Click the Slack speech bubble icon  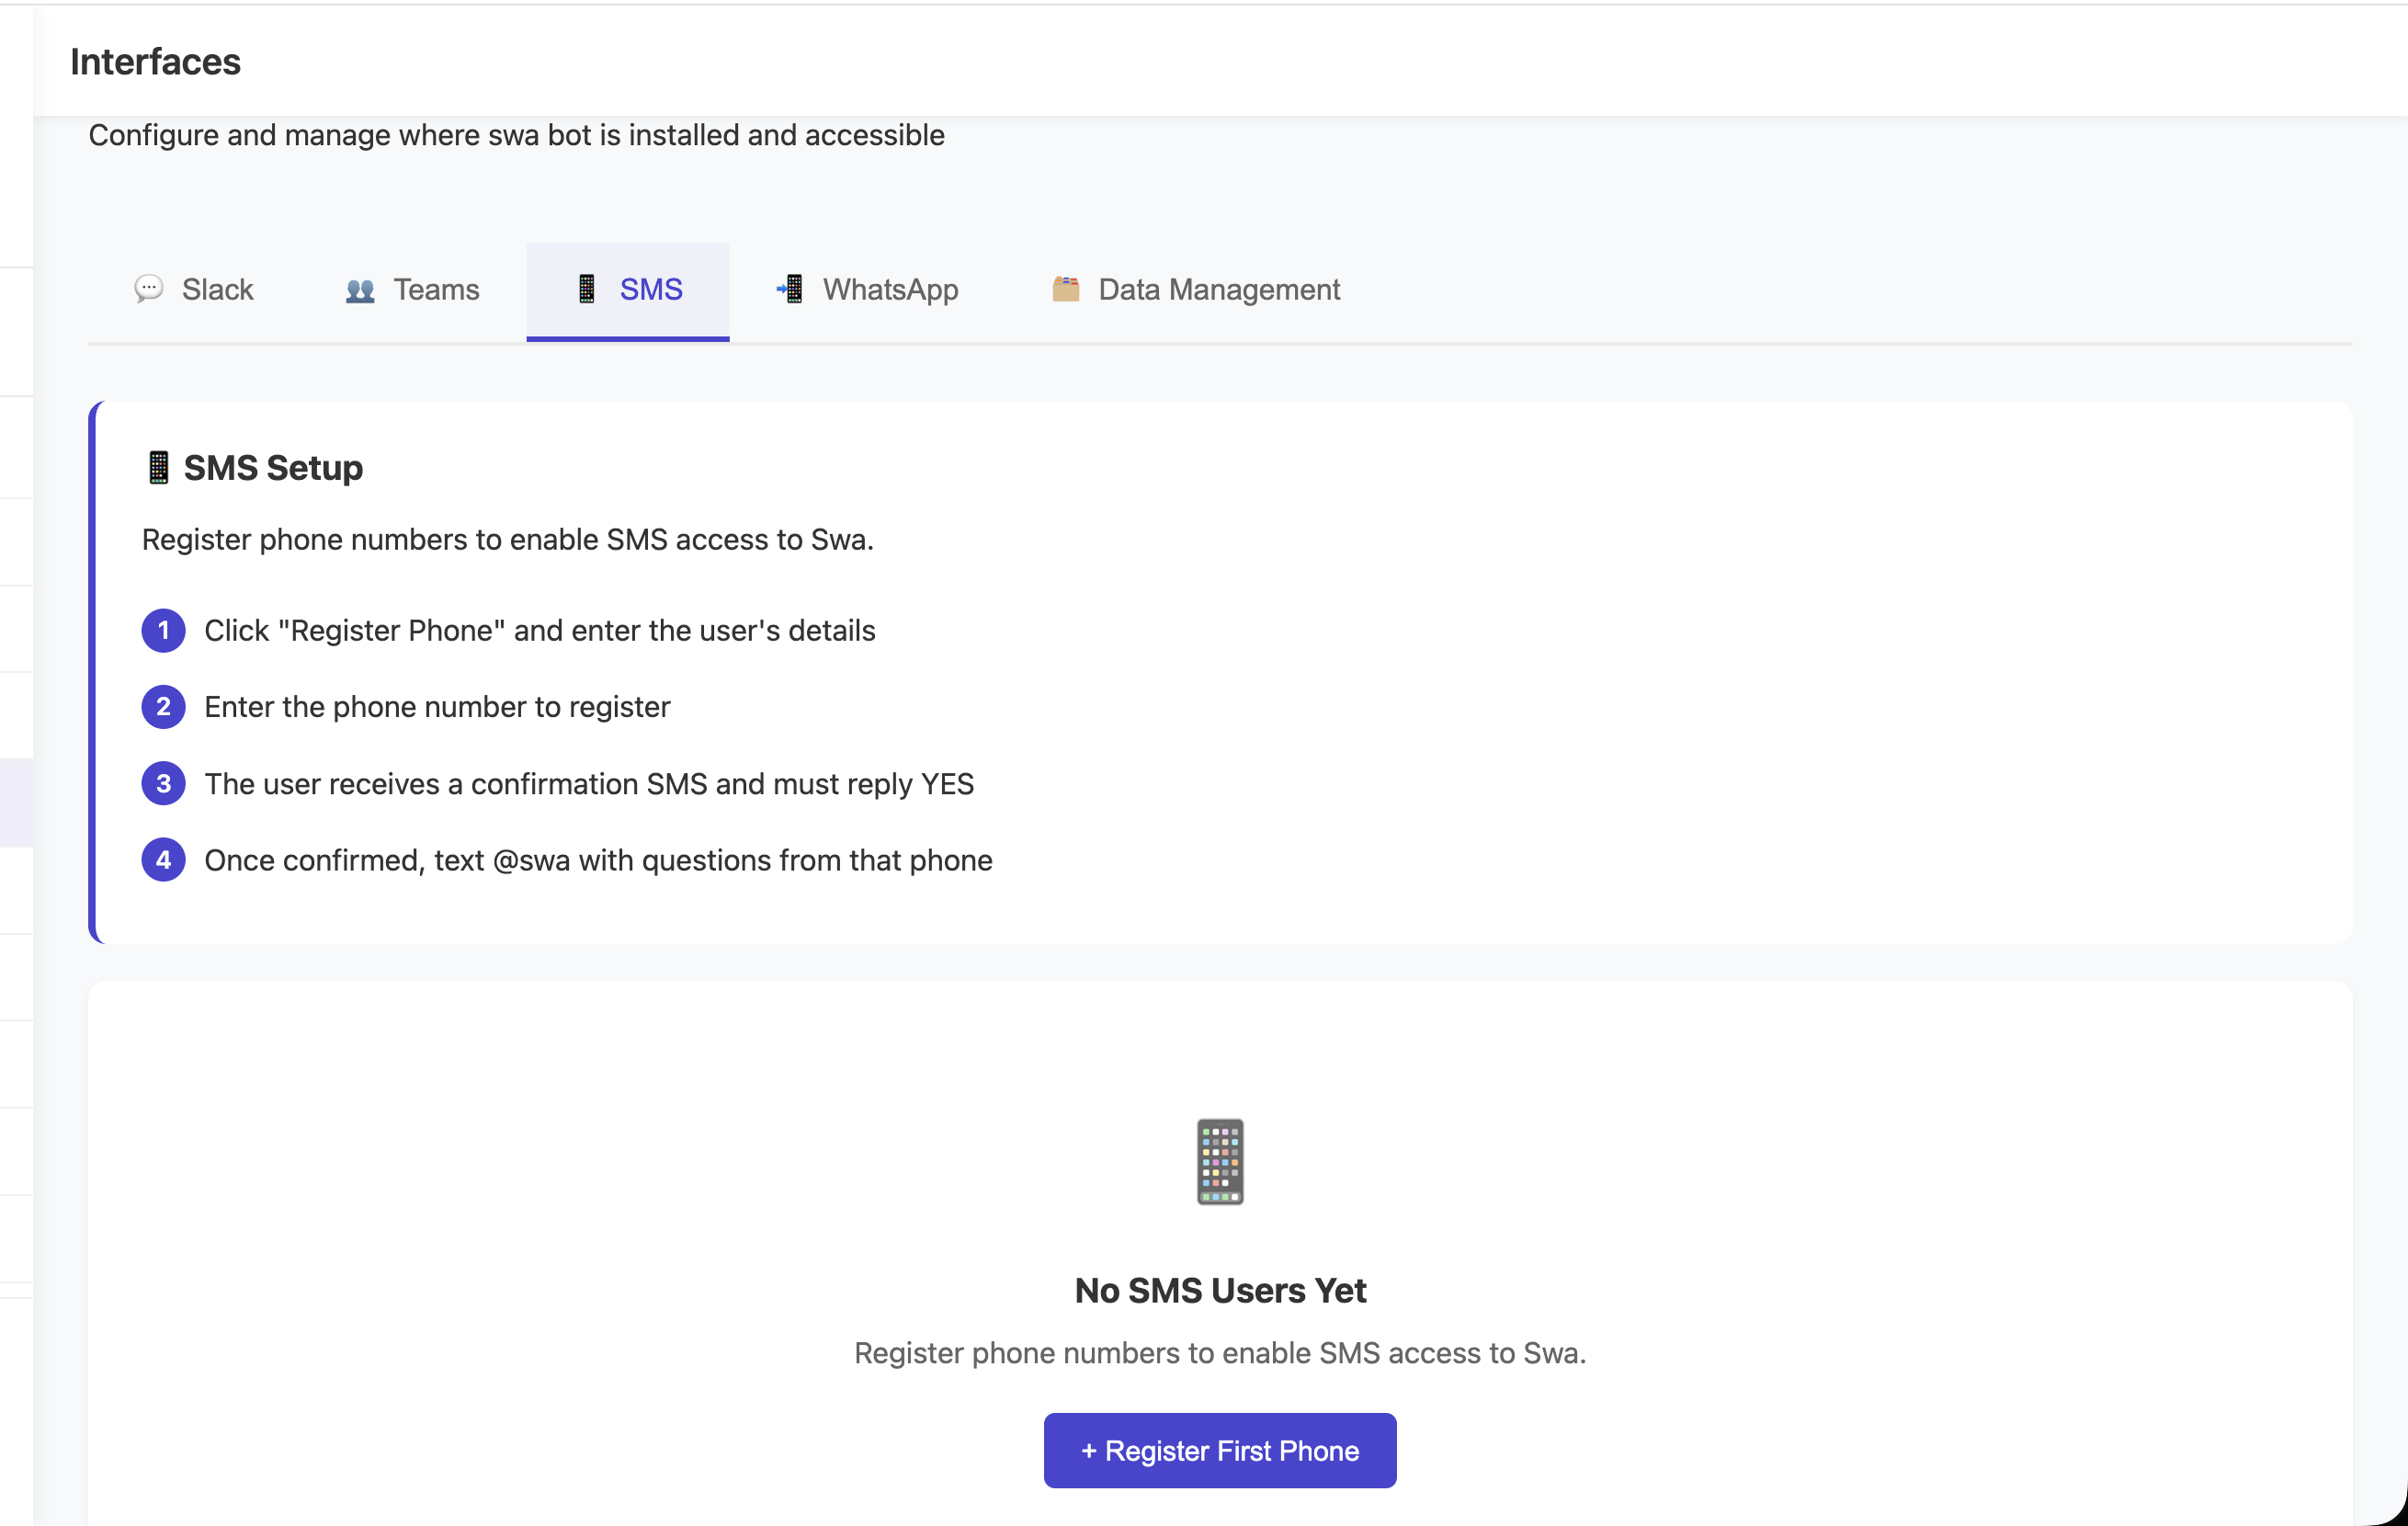pos(148,289)
